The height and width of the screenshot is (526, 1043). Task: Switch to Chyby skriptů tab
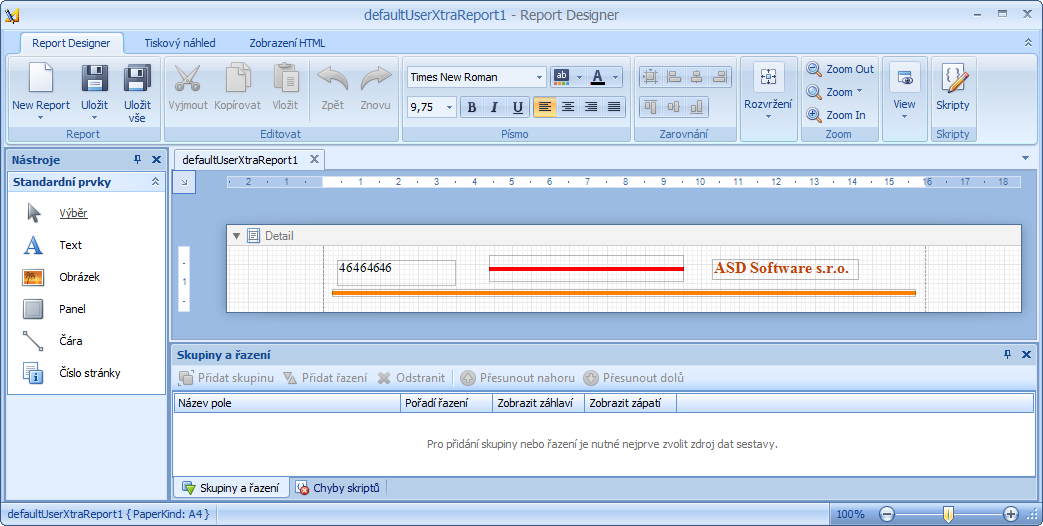[338, 487]
